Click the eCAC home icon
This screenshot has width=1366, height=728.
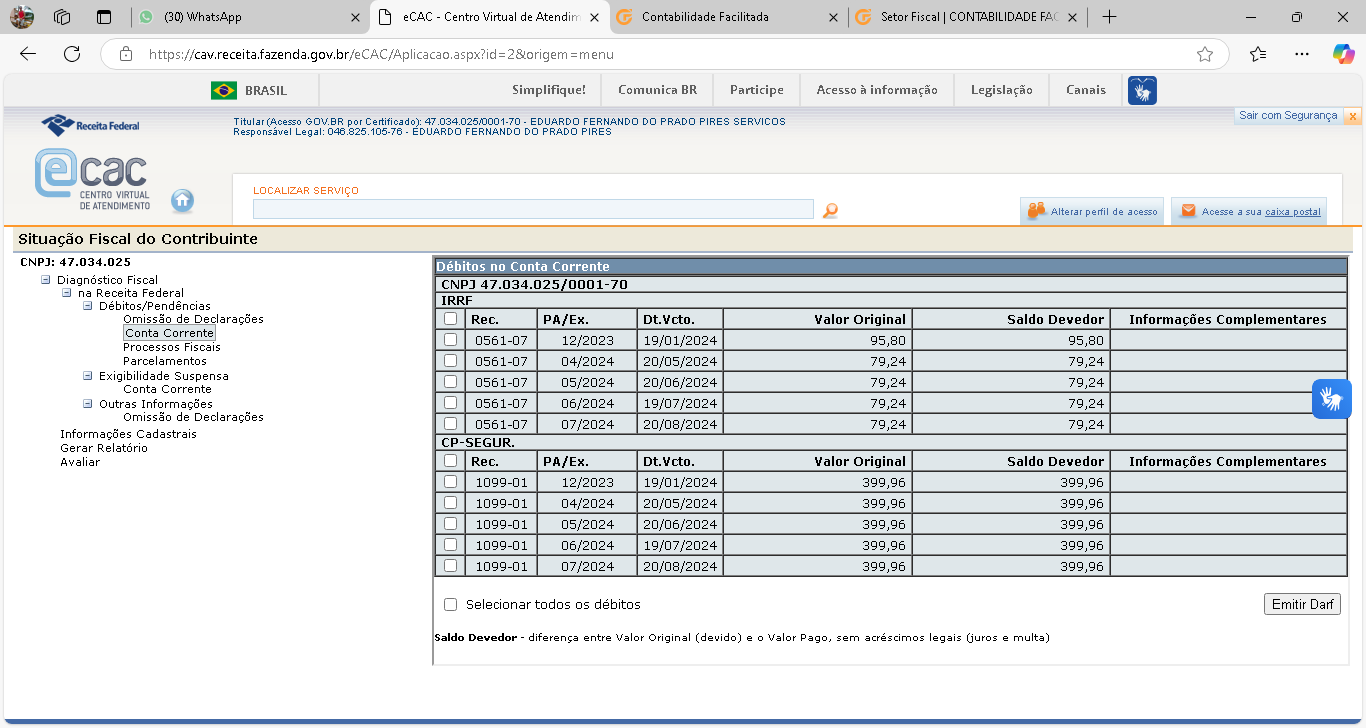(182, 200)
